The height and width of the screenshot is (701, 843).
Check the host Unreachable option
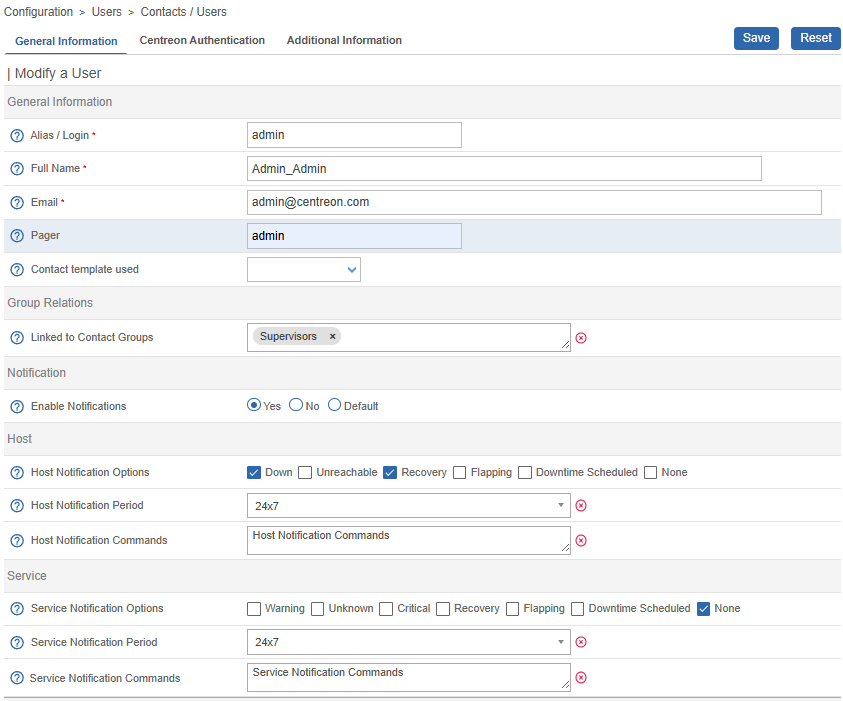pyautogui.click(x=306, y=473)
